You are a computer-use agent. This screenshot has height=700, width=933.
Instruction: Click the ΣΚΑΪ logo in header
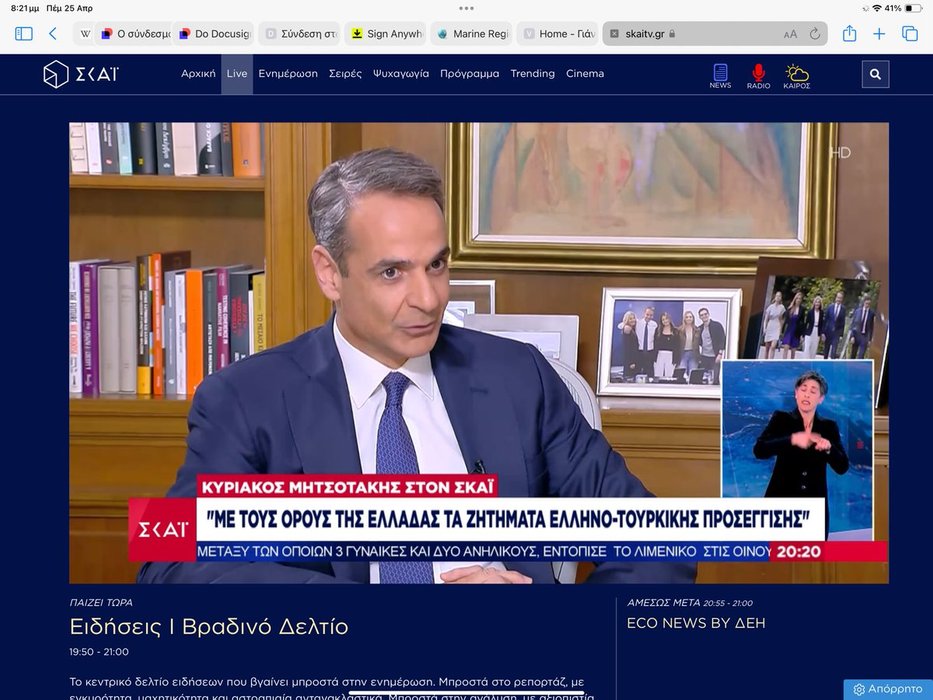pyautogui.click(x=81, y=74)
